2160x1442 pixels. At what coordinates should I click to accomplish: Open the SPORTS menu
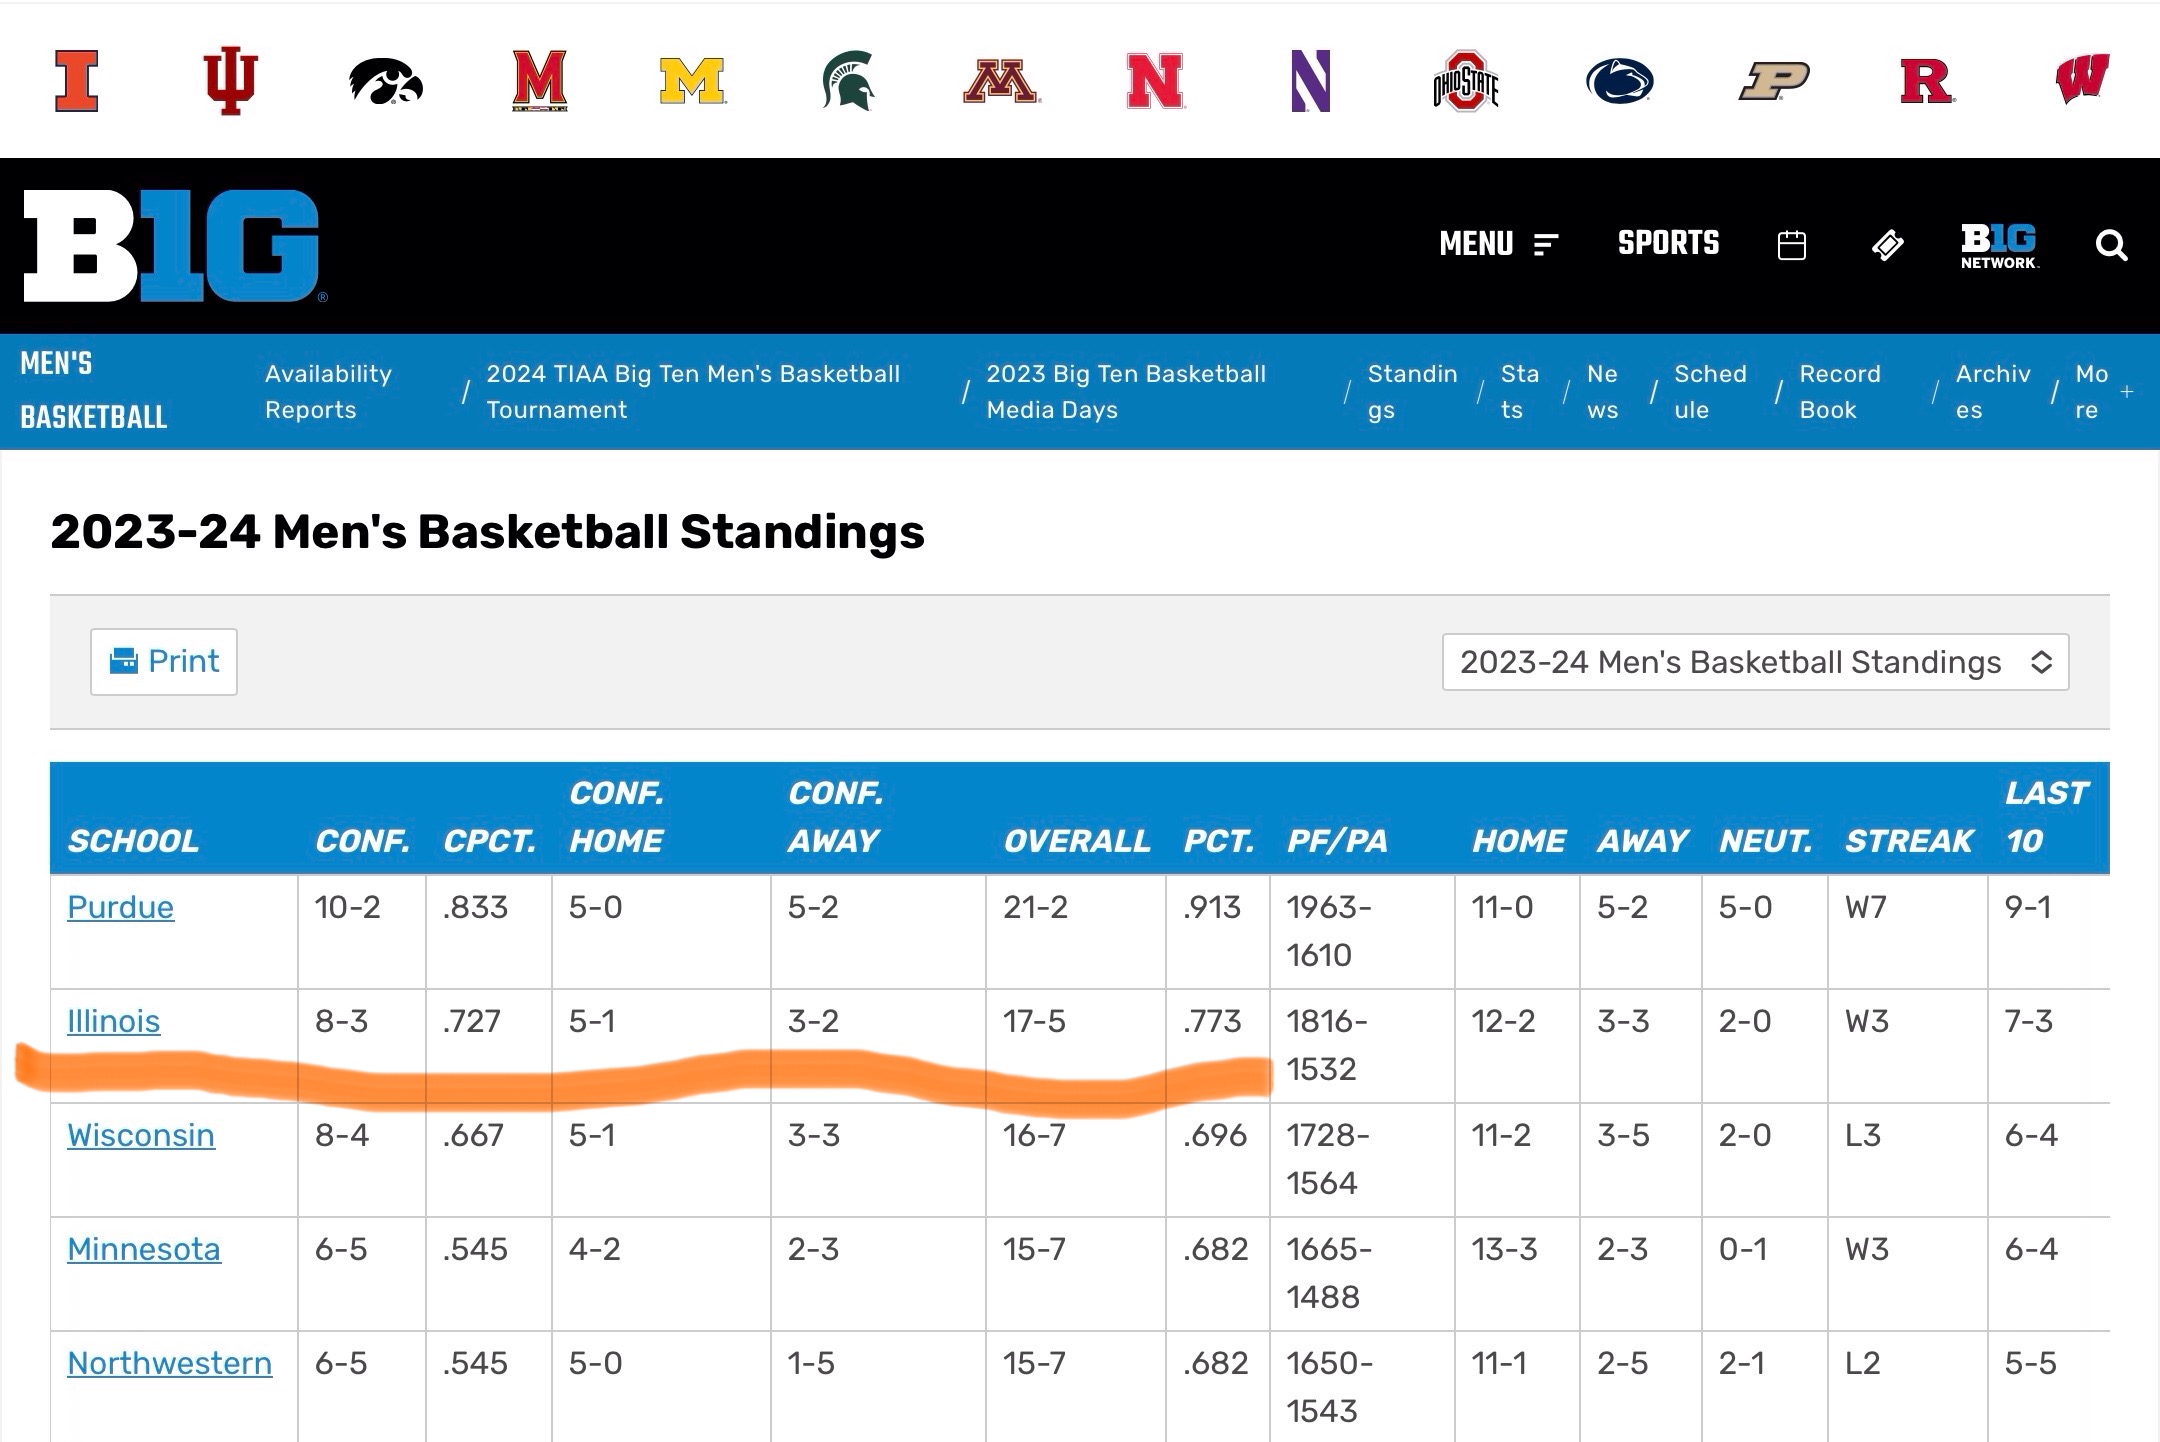pos(1668,243)
